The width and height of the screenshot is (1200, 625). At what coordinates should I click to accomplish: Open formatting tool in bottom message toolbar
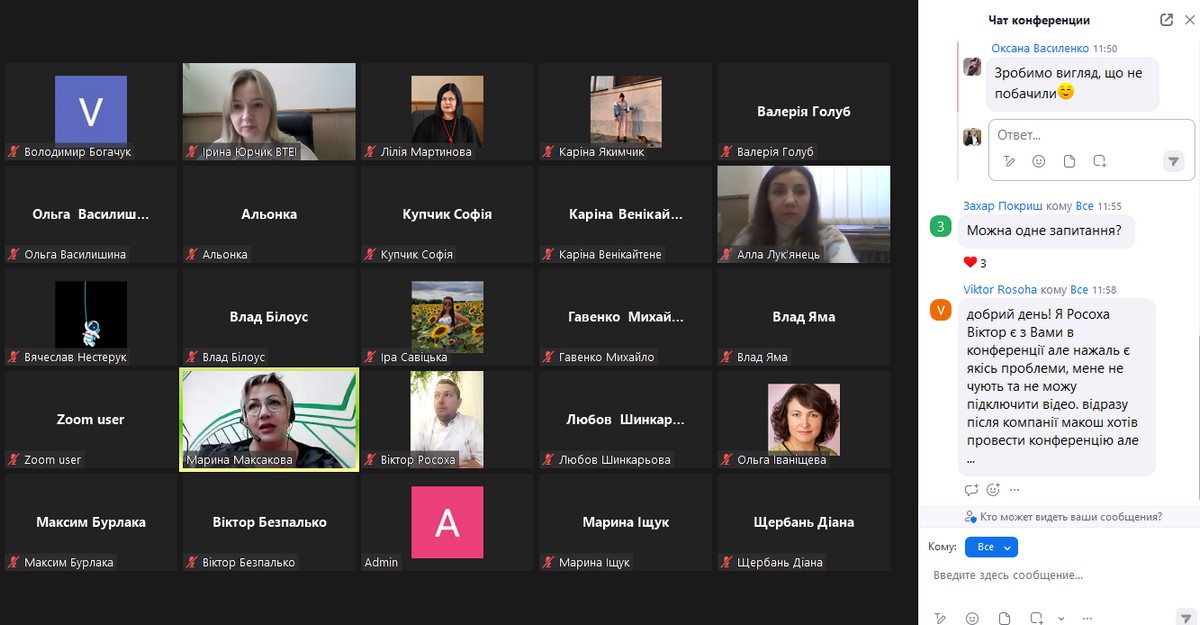tap(940, 618)
